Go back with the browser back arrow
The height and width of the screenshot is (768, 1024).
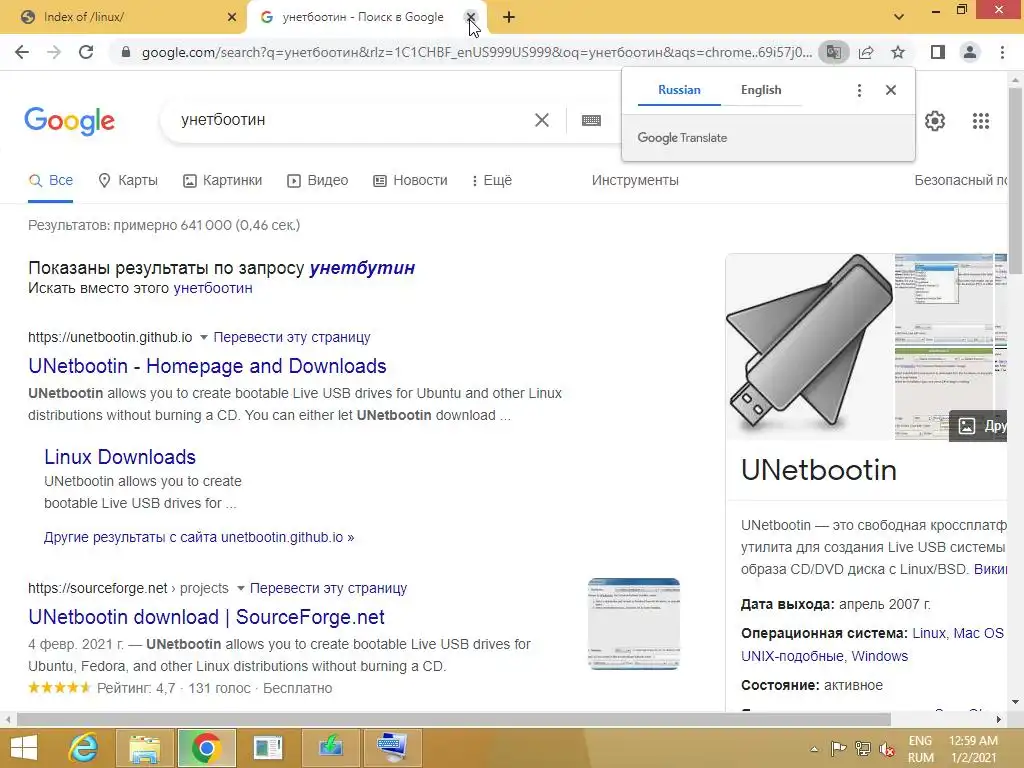coord(22,52)
